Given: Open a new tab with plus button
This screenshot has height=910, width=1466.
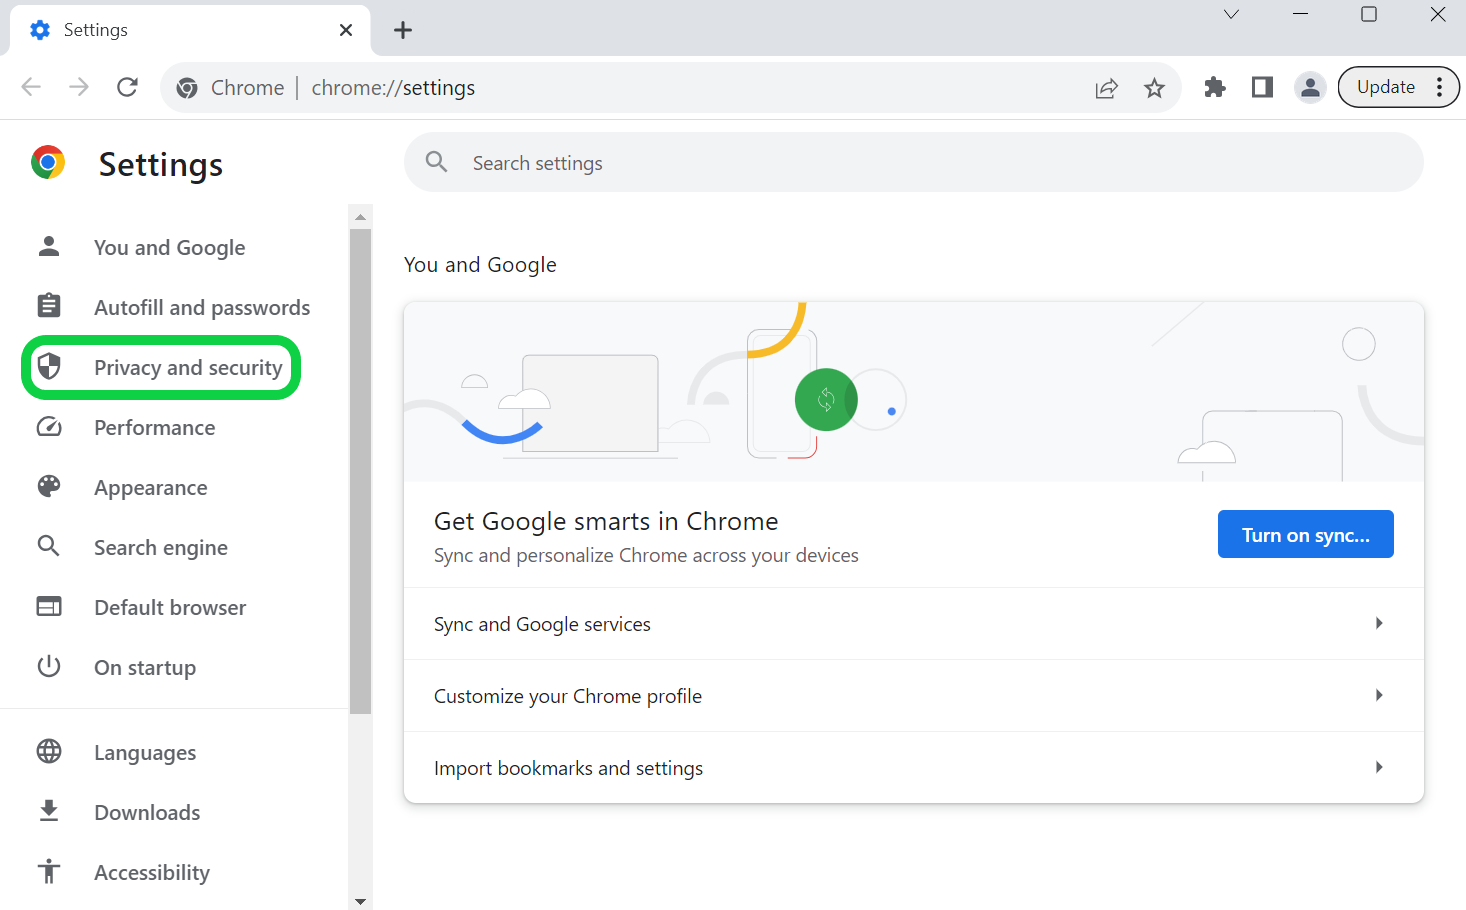Looking at the screenshot, I should (403, 30).
